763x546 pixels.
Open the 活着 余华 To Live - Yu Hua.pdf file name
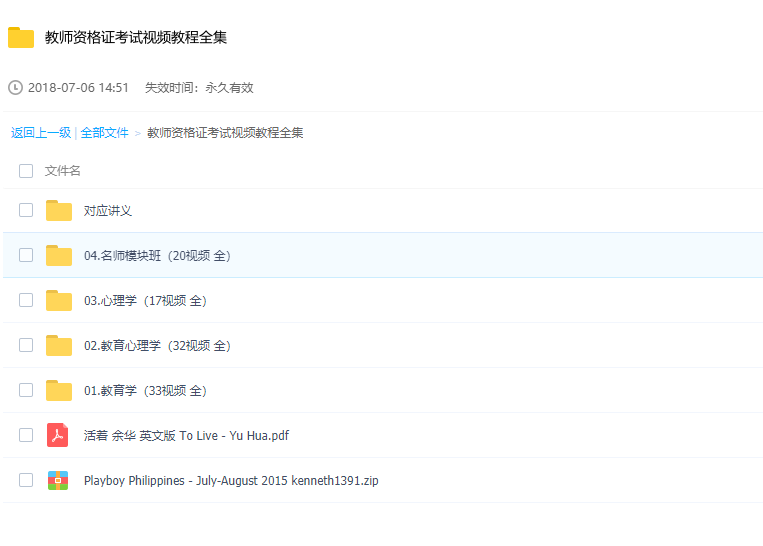tap(186, 436)
